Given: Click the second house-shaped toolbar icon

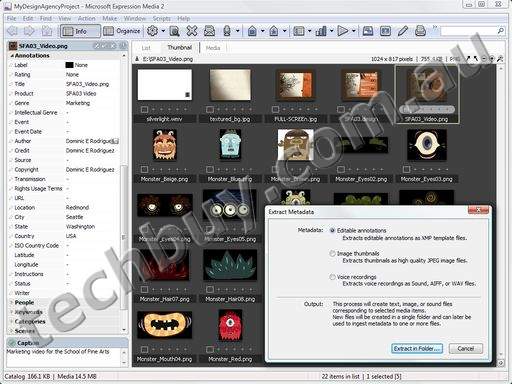Looking at the screenshot, I should pos(274,31).
